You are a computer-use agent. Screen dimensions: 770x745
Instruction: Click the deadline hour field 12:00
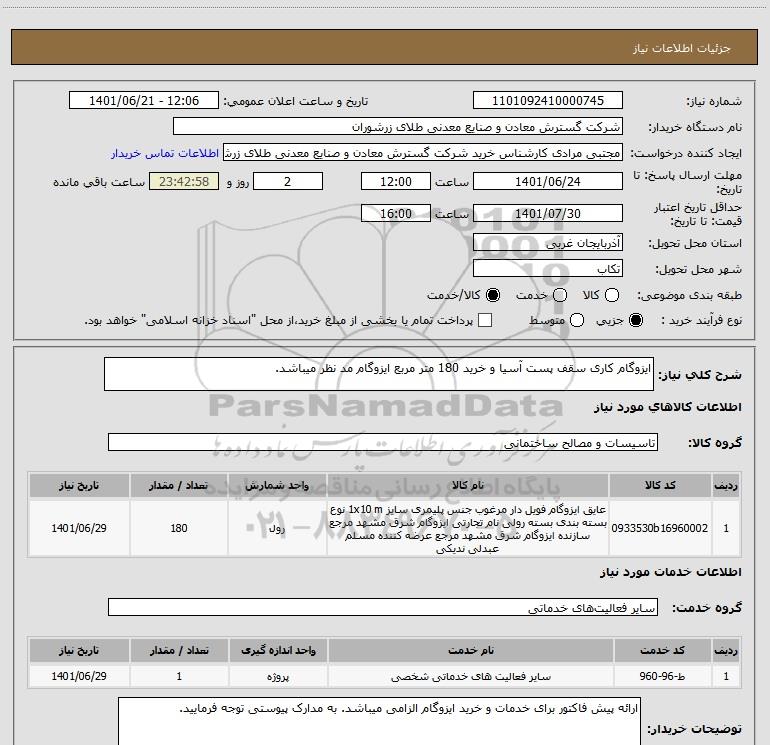click(396, 181)
